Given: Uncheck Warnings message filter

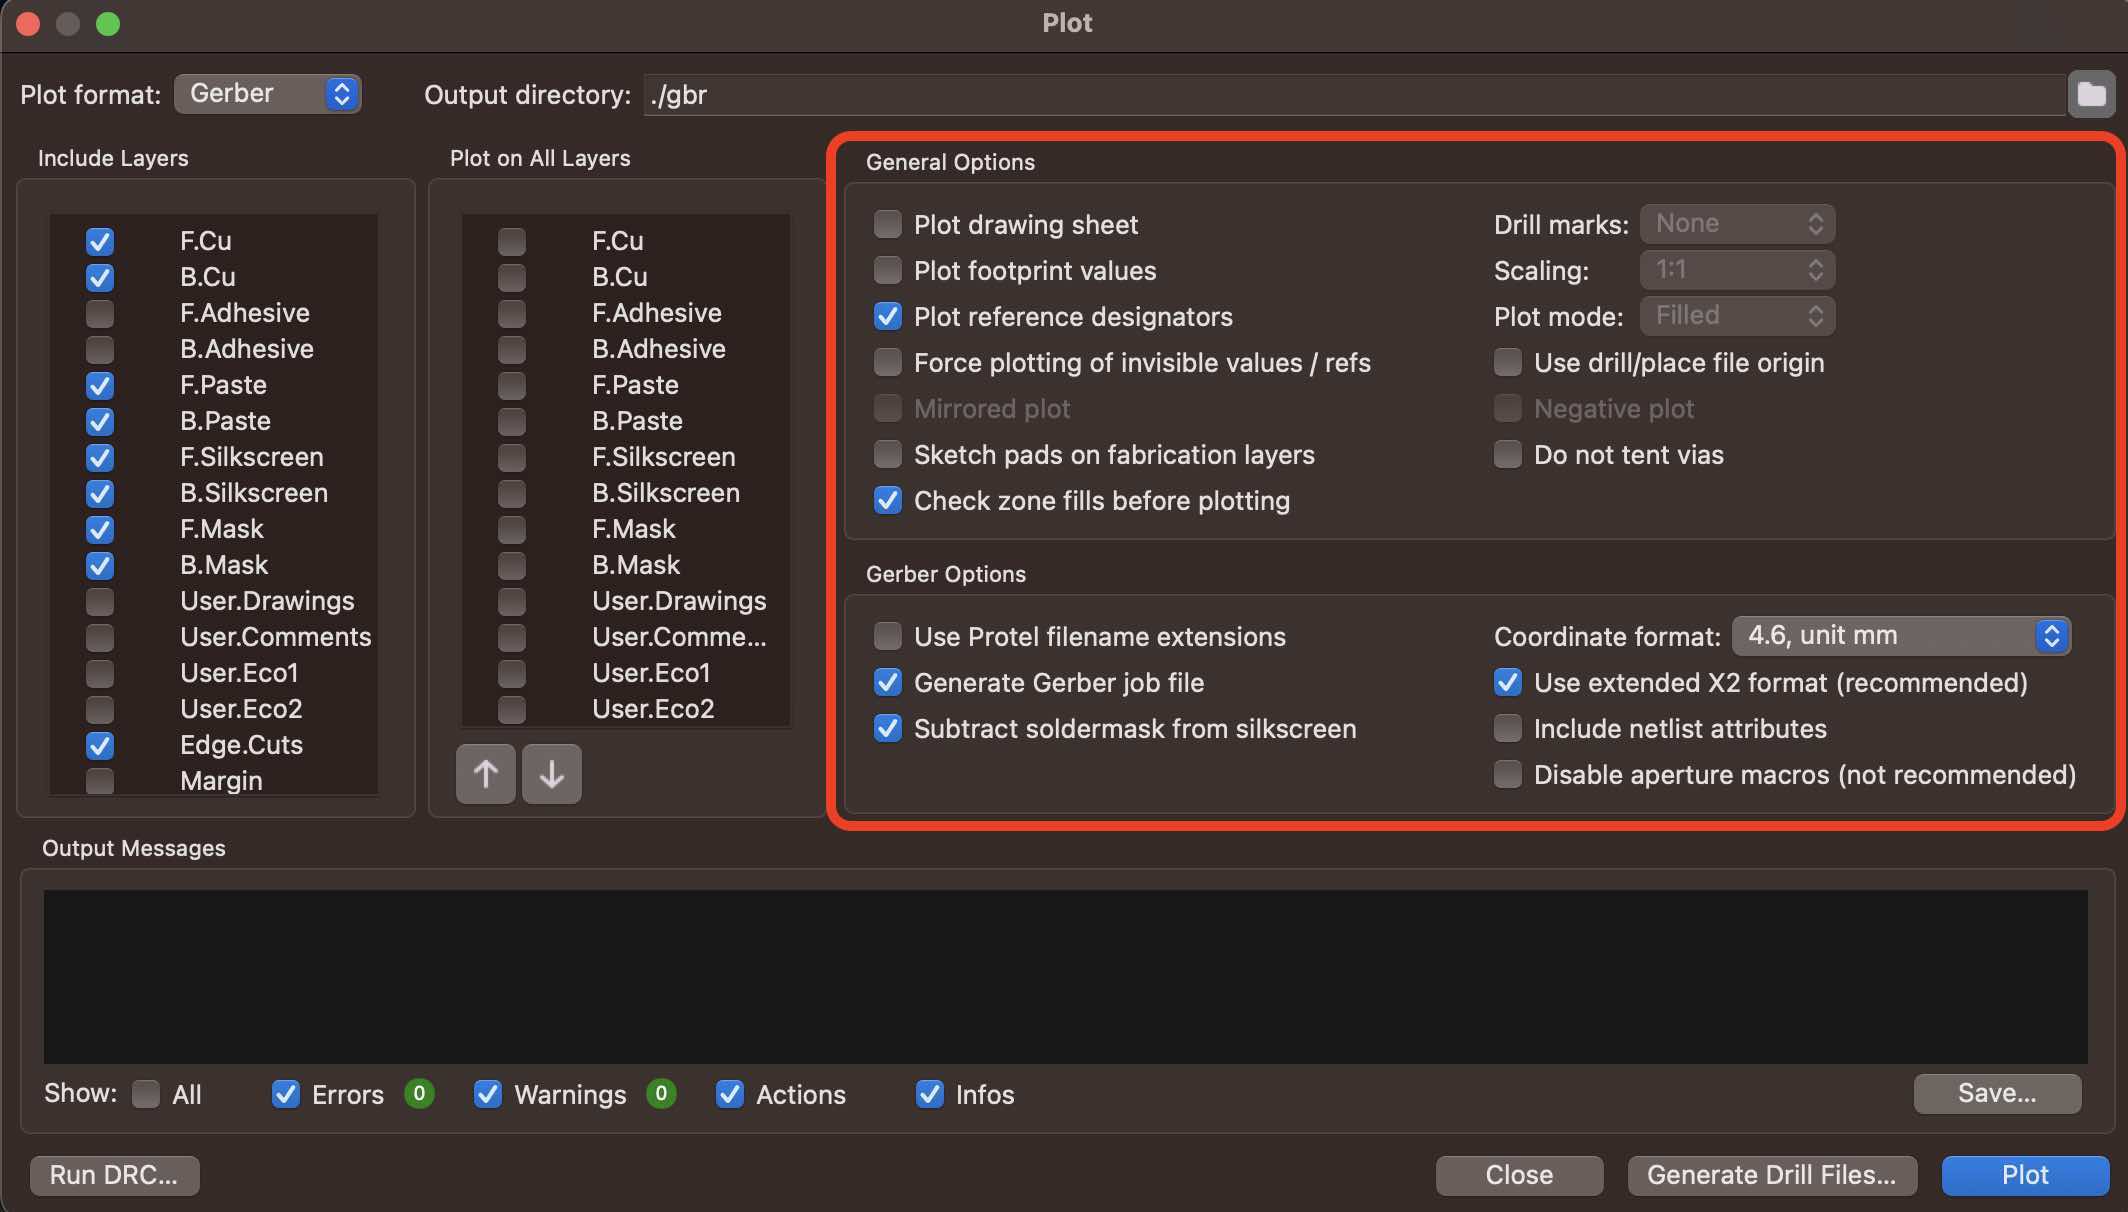Looking at the screenshot, I should (x=488, y=1094).
